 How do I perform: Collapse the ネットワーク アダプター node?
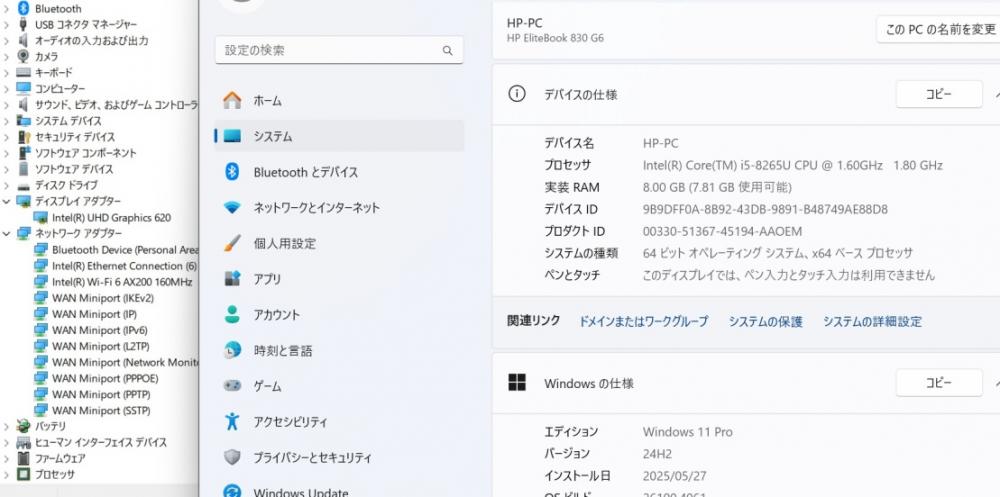(x=6, y=234)
